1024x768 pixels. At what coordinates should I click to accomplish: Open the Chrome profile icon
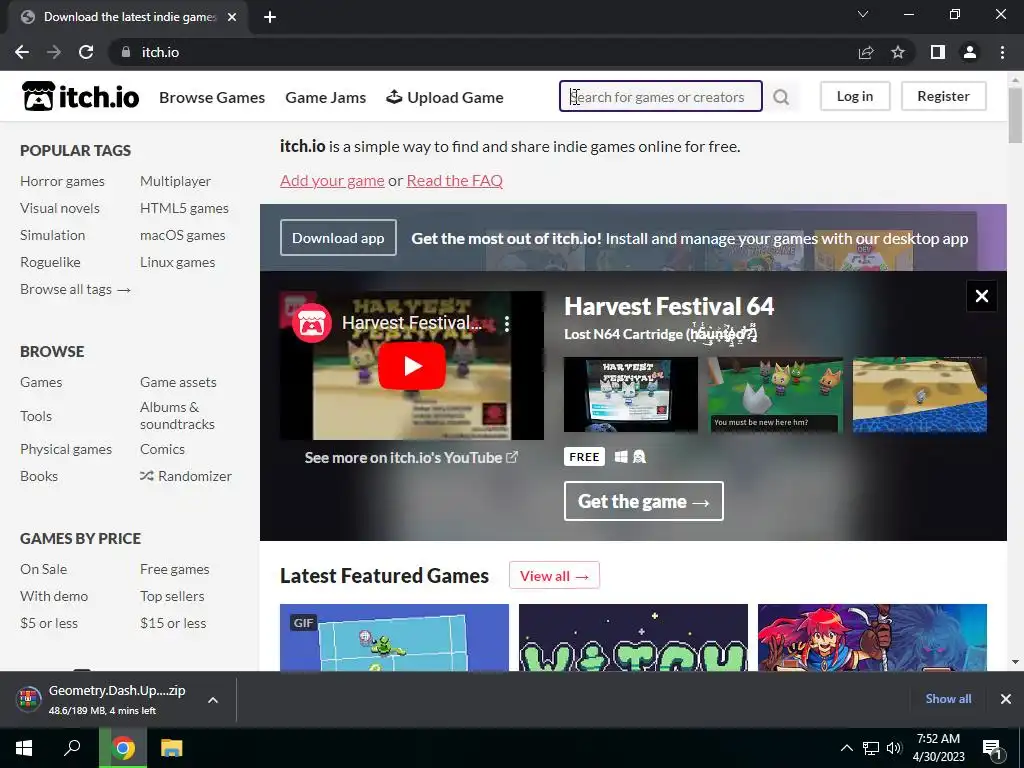point(970,52)
